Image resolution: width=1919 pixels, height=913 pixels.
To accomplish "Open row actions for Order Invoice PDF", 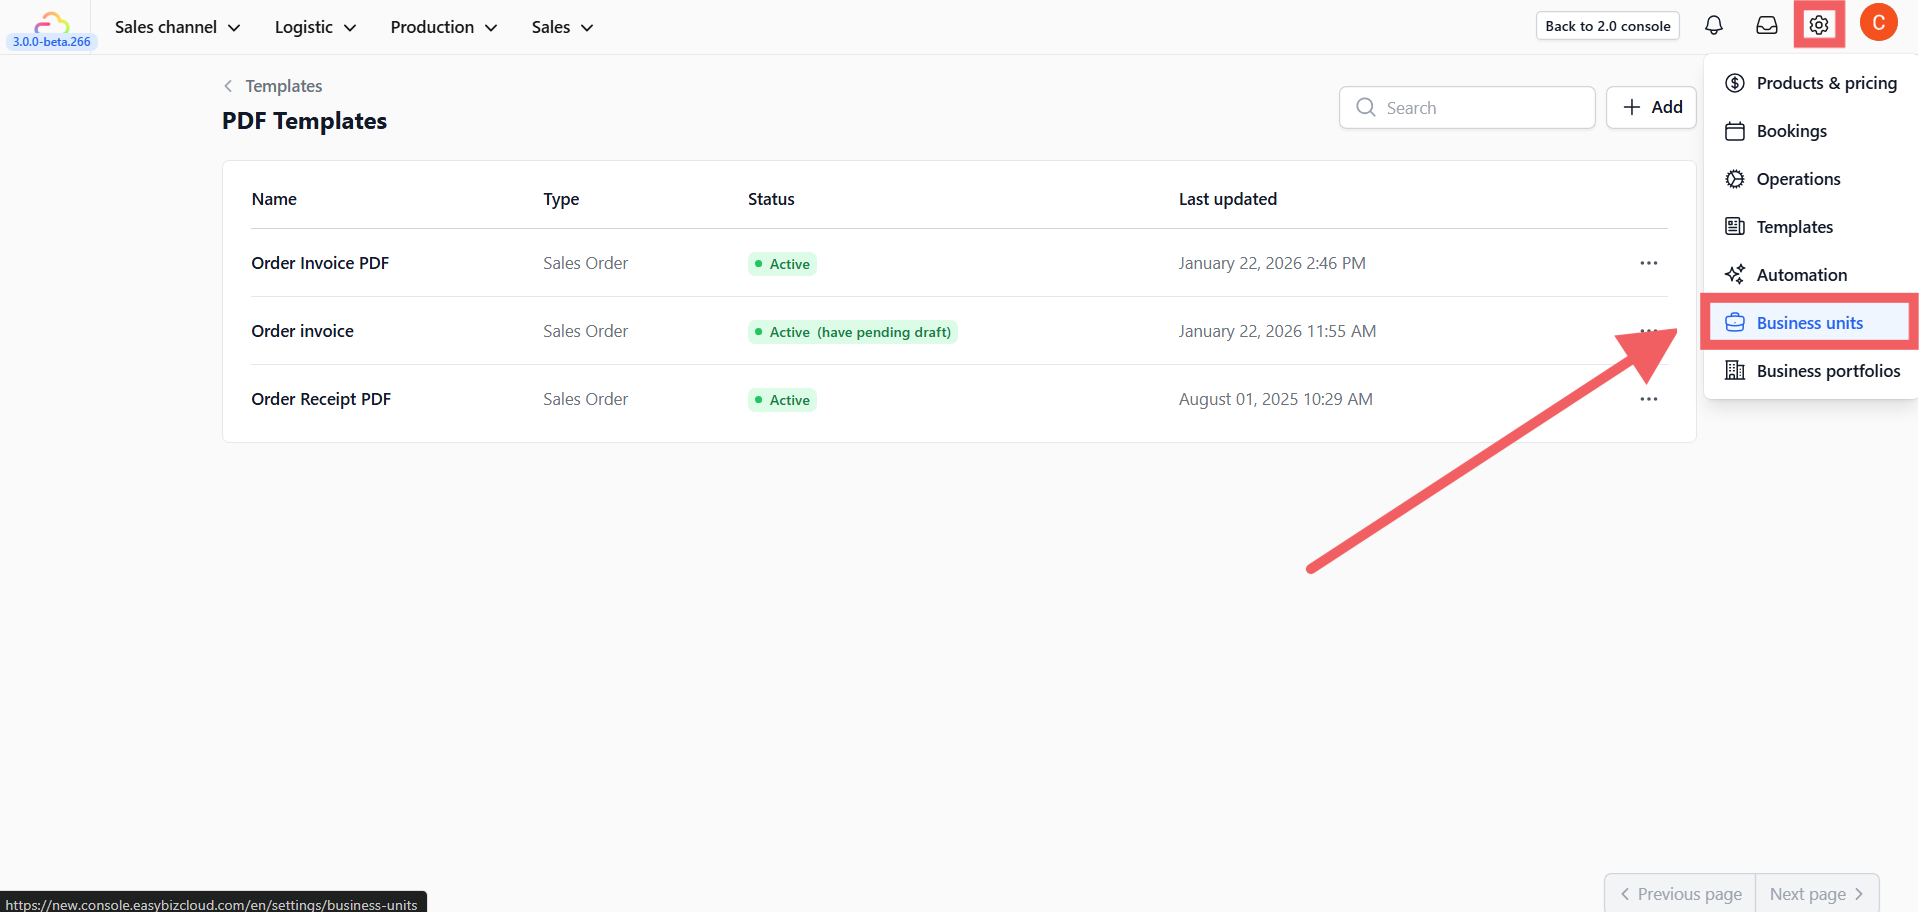I will [x=1648, y=263].
